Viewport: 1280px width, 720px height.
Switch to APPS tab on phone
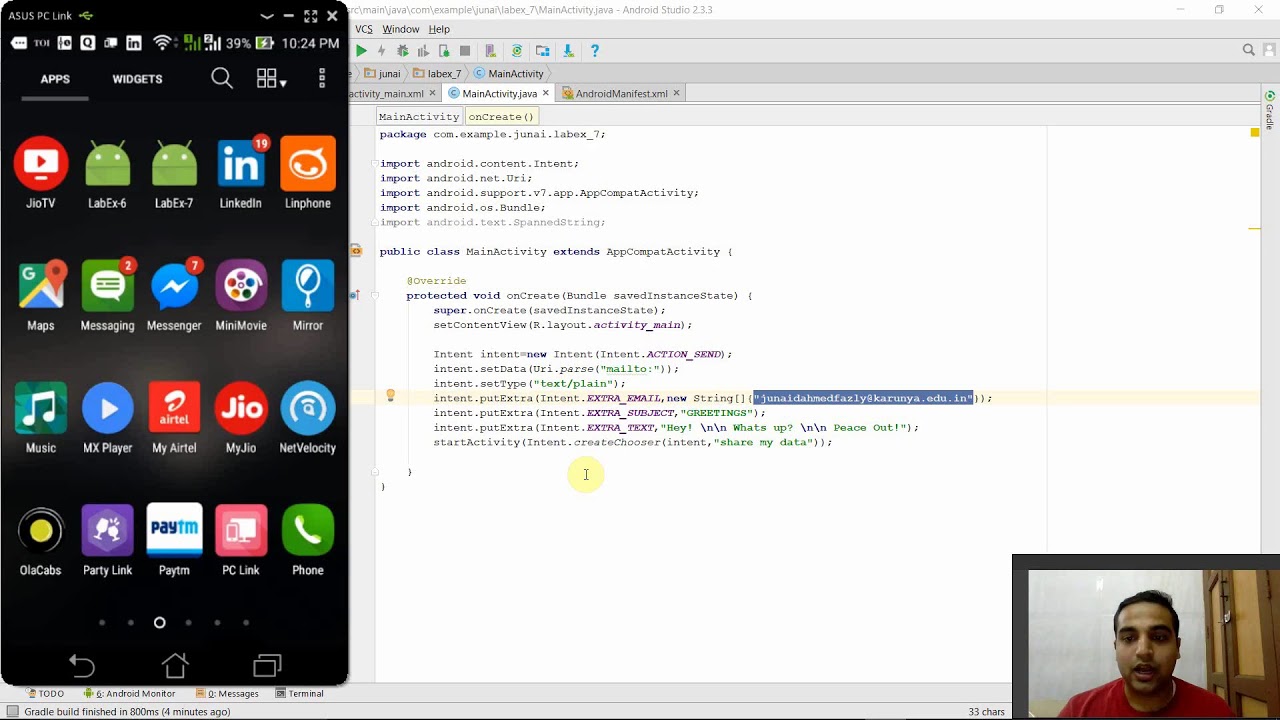(55, 79)
